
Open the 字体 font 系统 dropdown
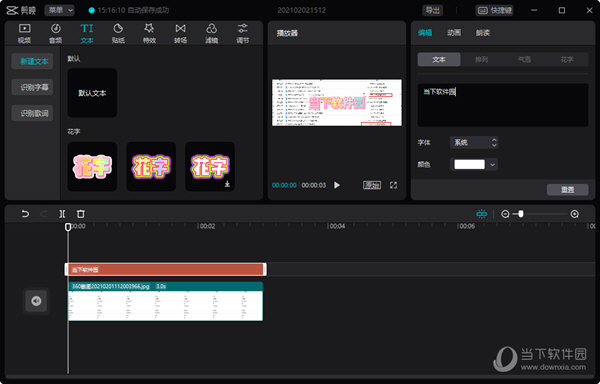tap(474, 143)
